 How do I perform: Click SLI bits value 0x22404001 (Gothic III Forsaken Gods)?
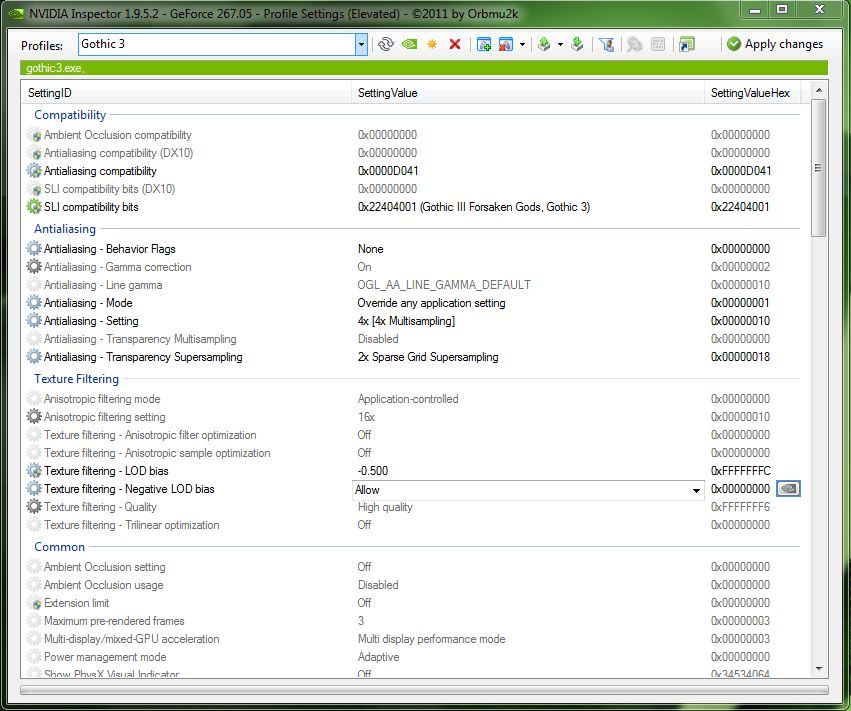[473, 207]
